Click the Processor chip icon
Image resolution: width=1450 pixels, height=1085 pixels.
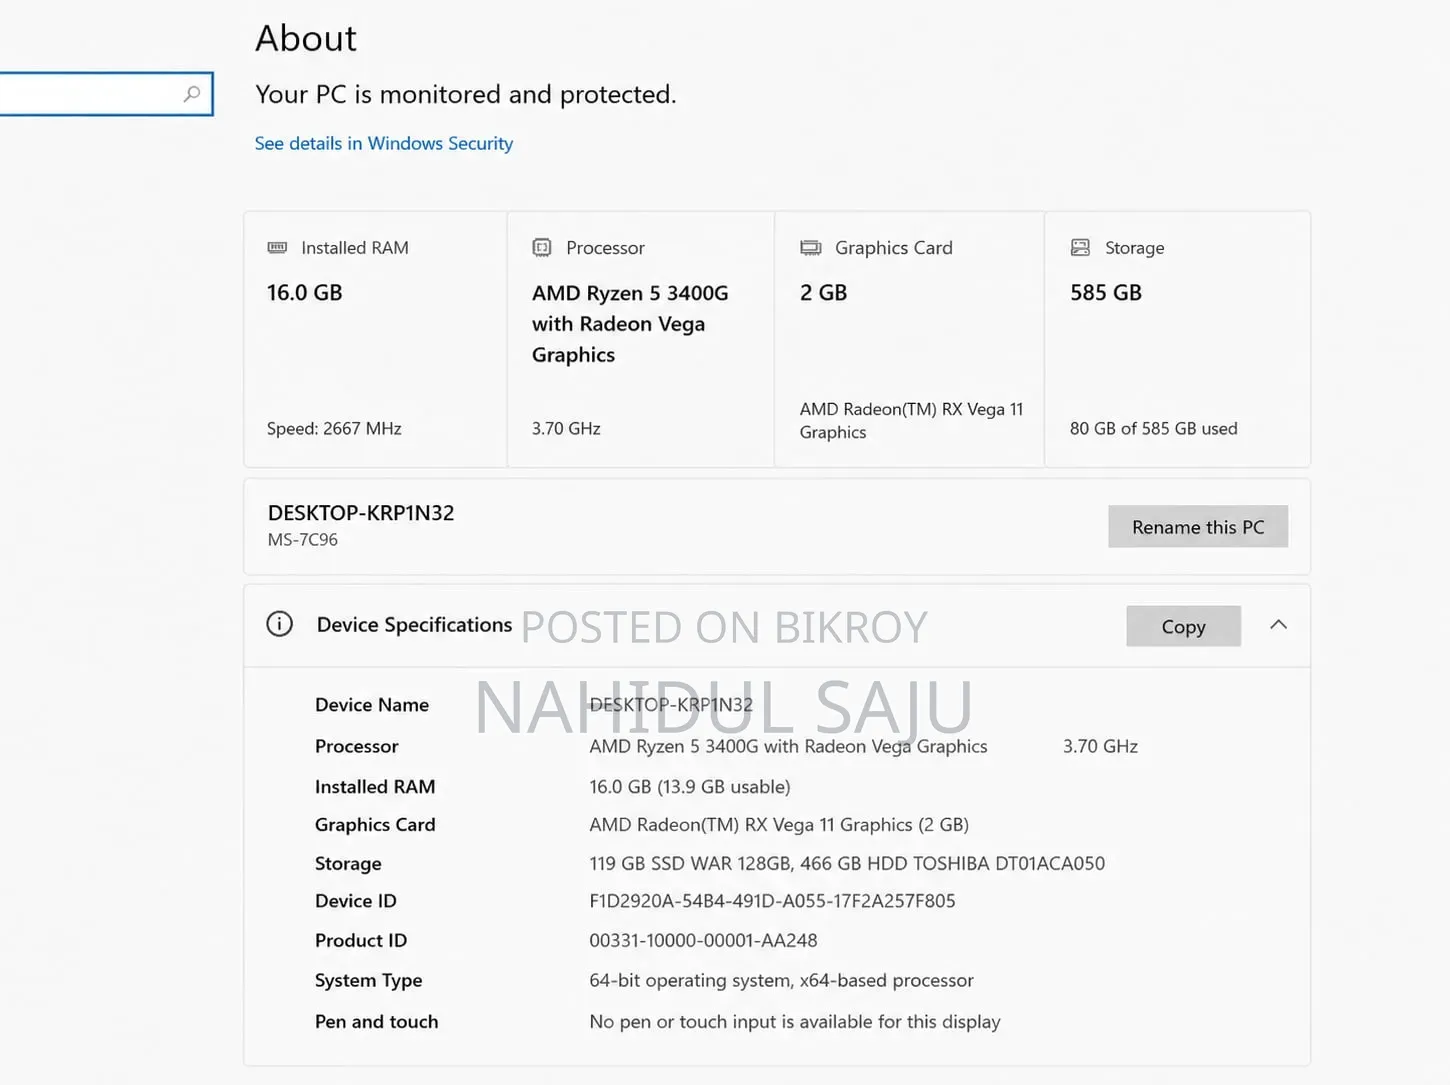542,247
